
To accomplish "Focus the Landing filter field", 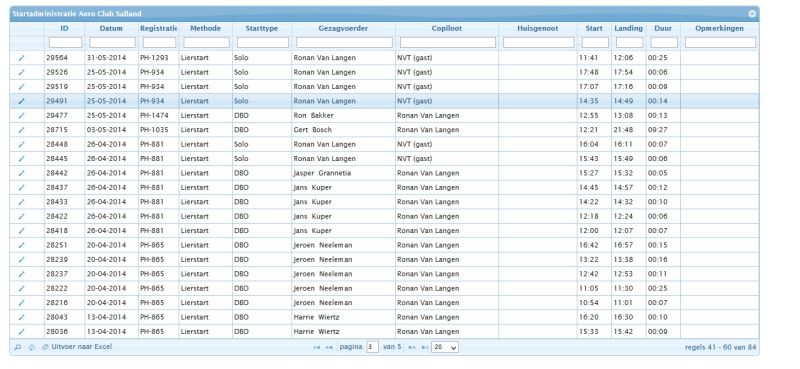I will 630,42.
